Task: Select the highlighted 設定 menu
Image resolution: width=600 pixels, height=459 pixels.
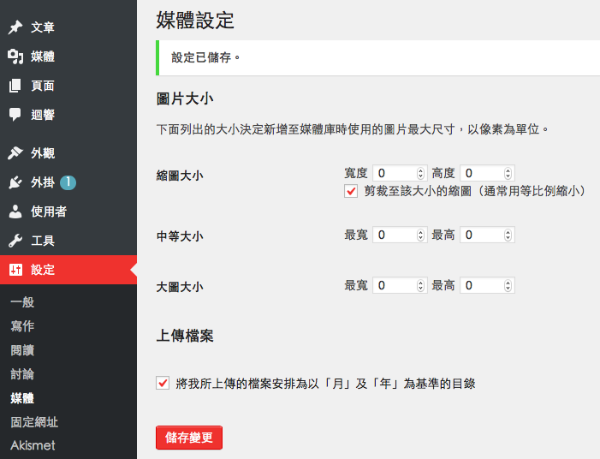Action: click(68, 270)
